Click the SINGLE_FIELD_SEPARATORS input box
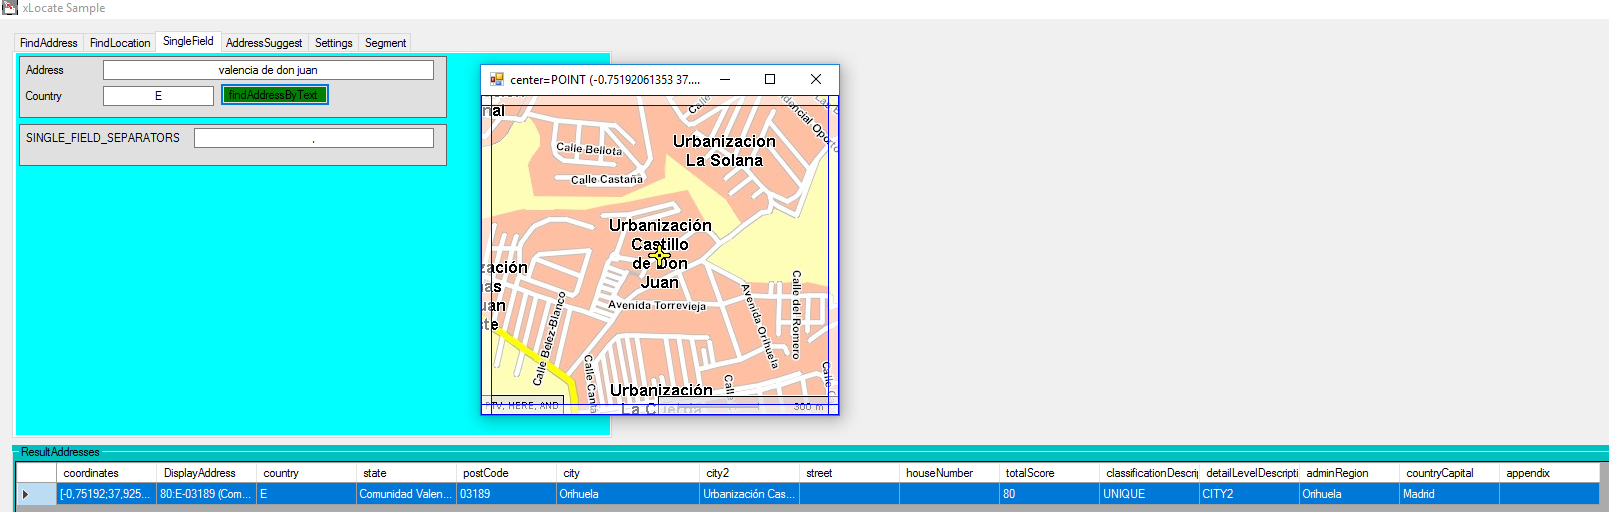 pyautogui.click(x=313, y=138)
